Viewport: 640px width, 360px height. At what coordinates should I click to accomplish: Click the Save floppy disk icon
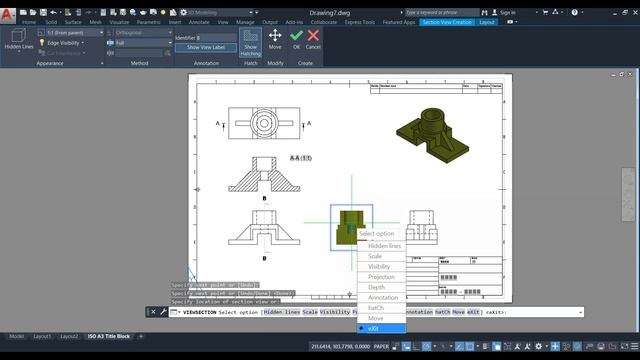tap(43, 13)
